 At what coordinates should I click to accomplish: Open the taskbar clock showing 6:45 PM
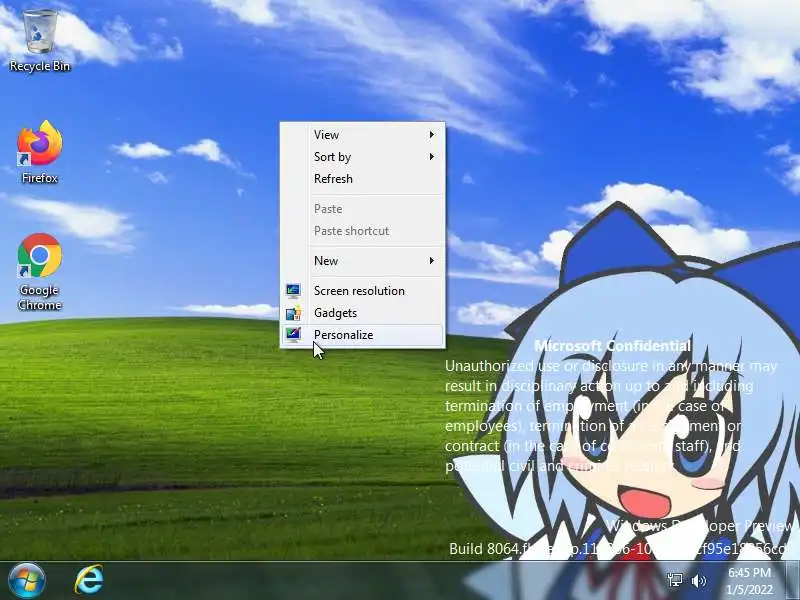click(x=749, y=581)
